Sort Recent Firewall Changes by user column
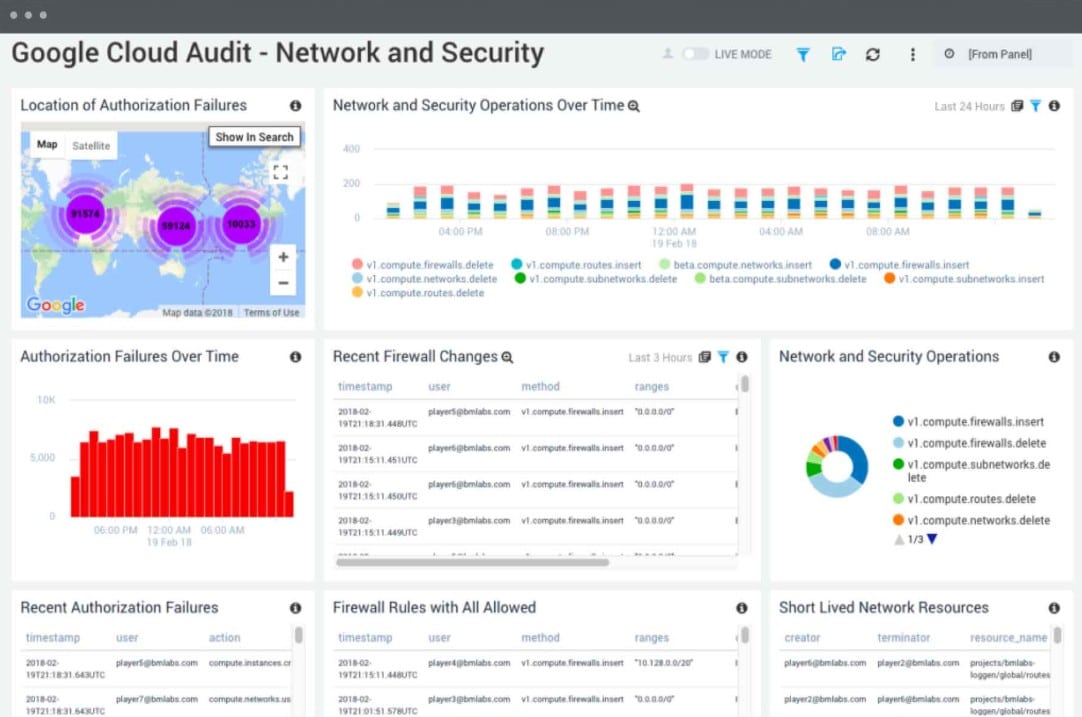This screenshot has height=717, width=1082. coord(439,386)
